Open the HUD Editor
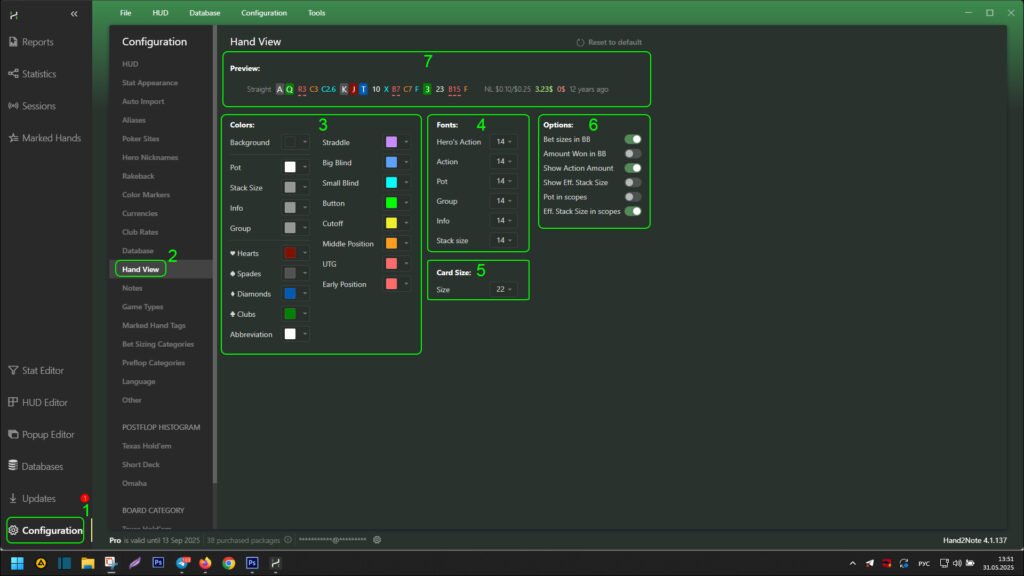The width and height of the screenshot is (1024, 576). (x=44, y=402)
